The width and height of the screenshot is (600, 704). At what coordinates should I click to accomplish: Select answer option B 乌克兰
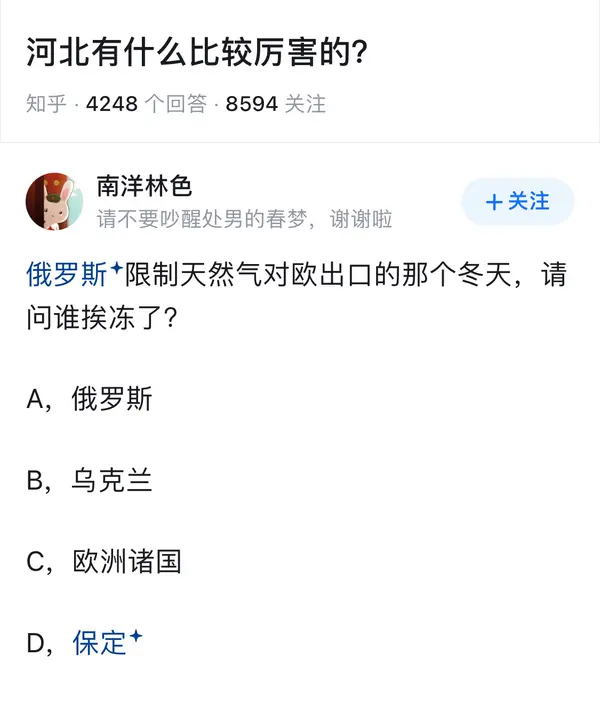(89, 480)
